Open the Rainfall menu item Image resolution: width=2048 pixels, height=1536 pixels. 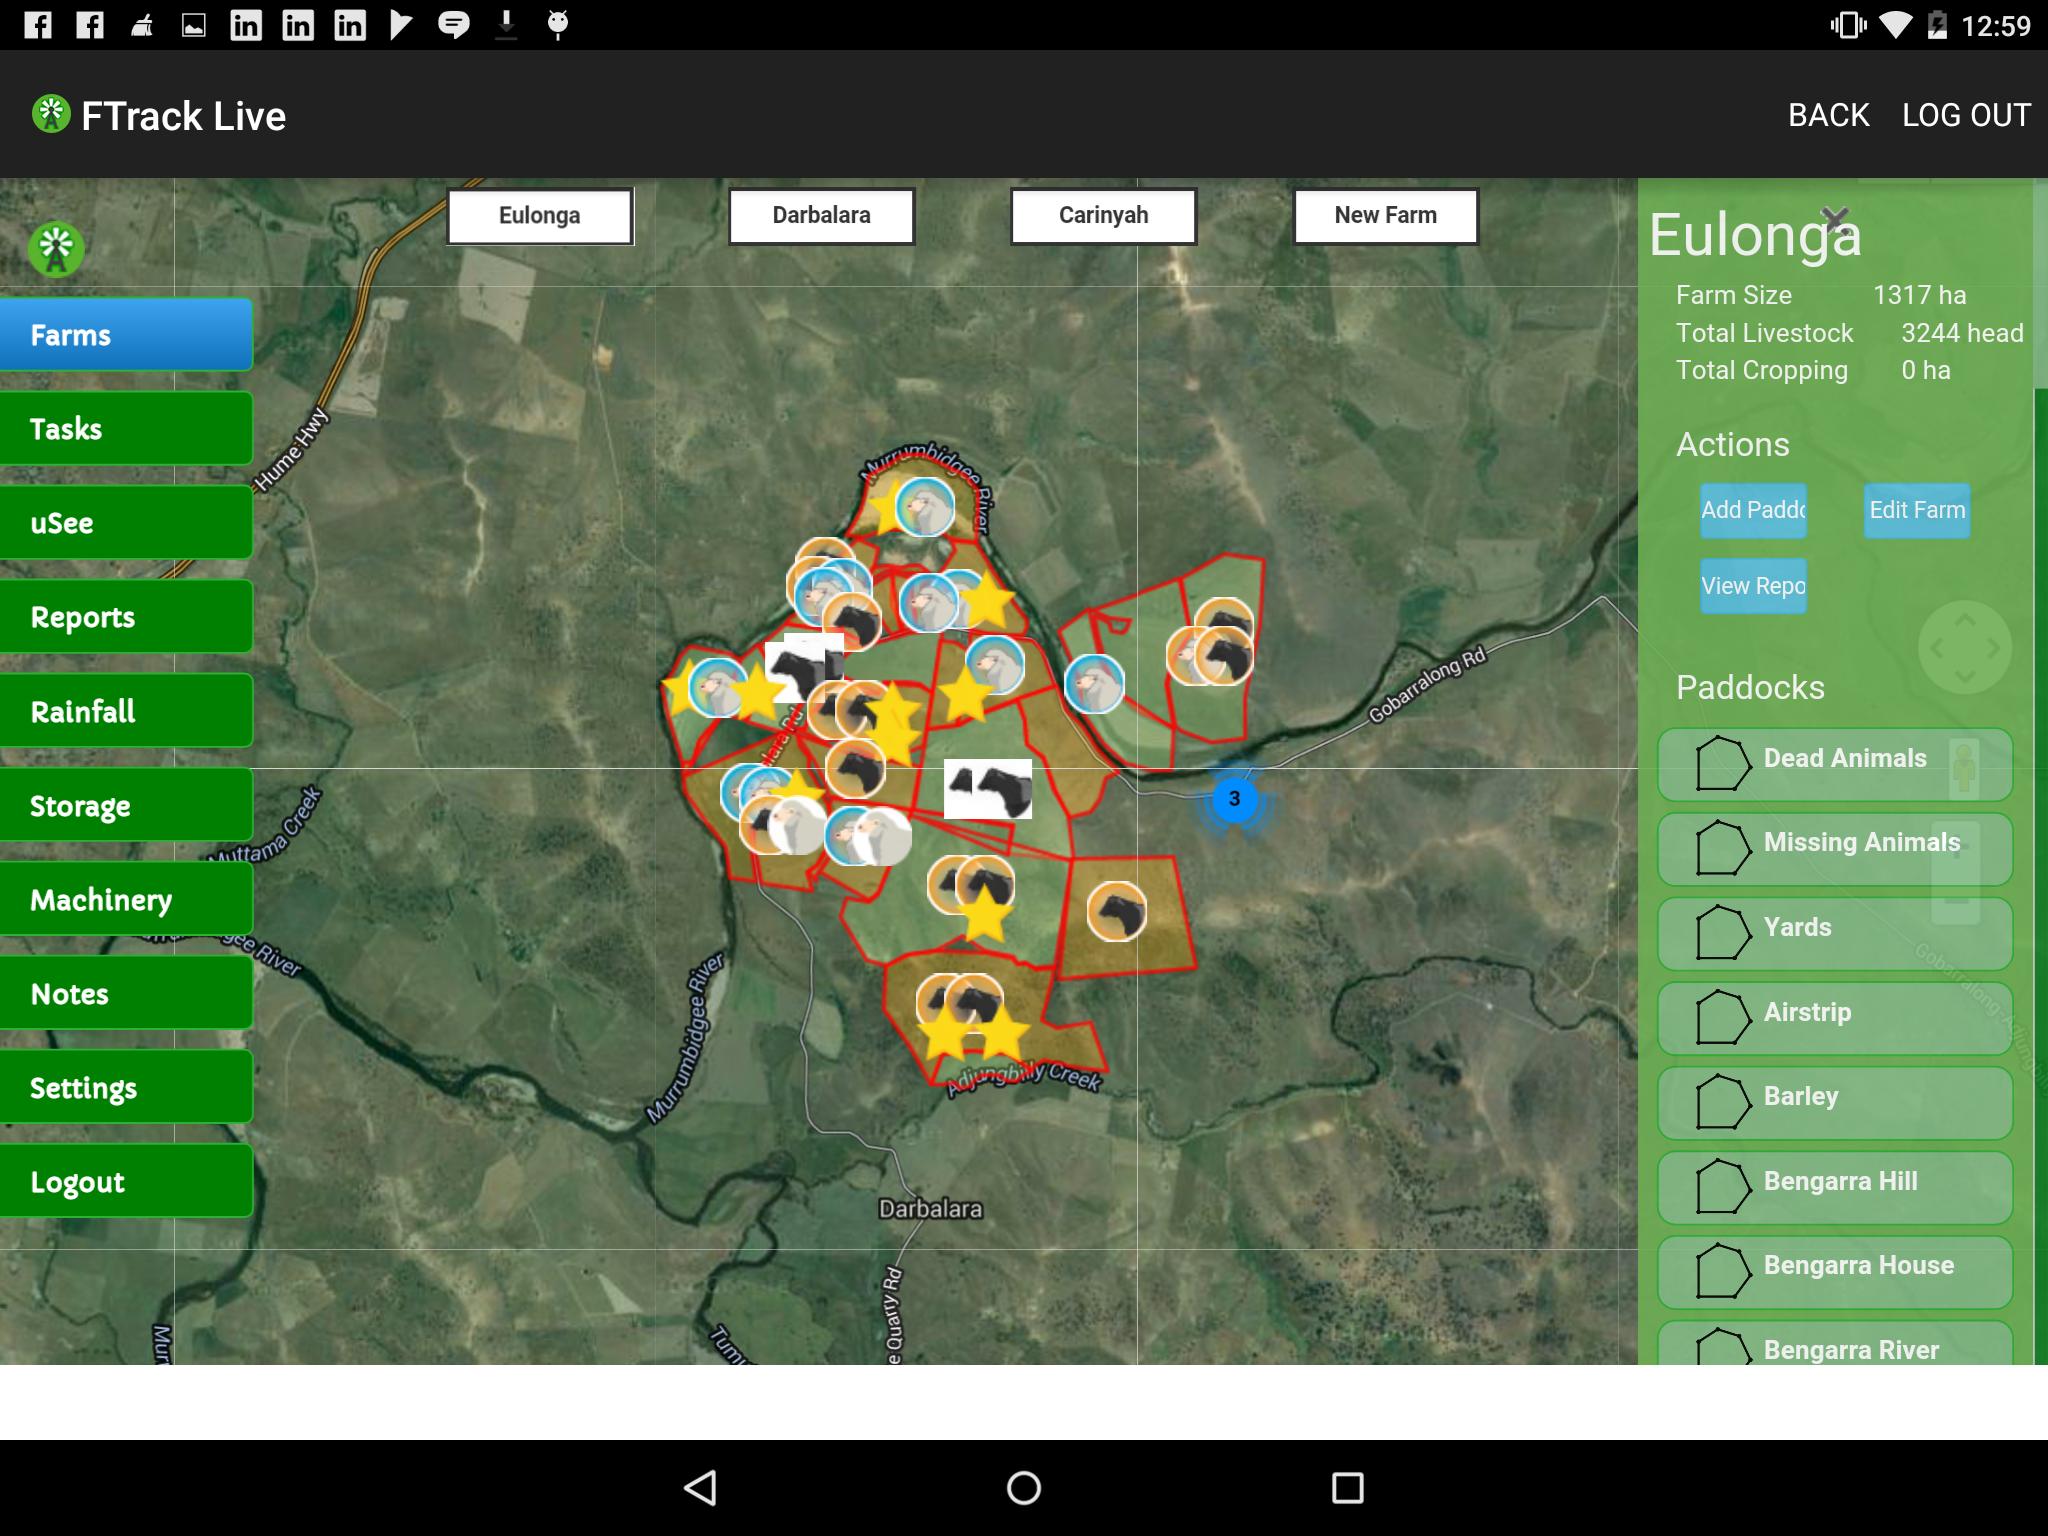pyautogui.click(x=126, y=711)
